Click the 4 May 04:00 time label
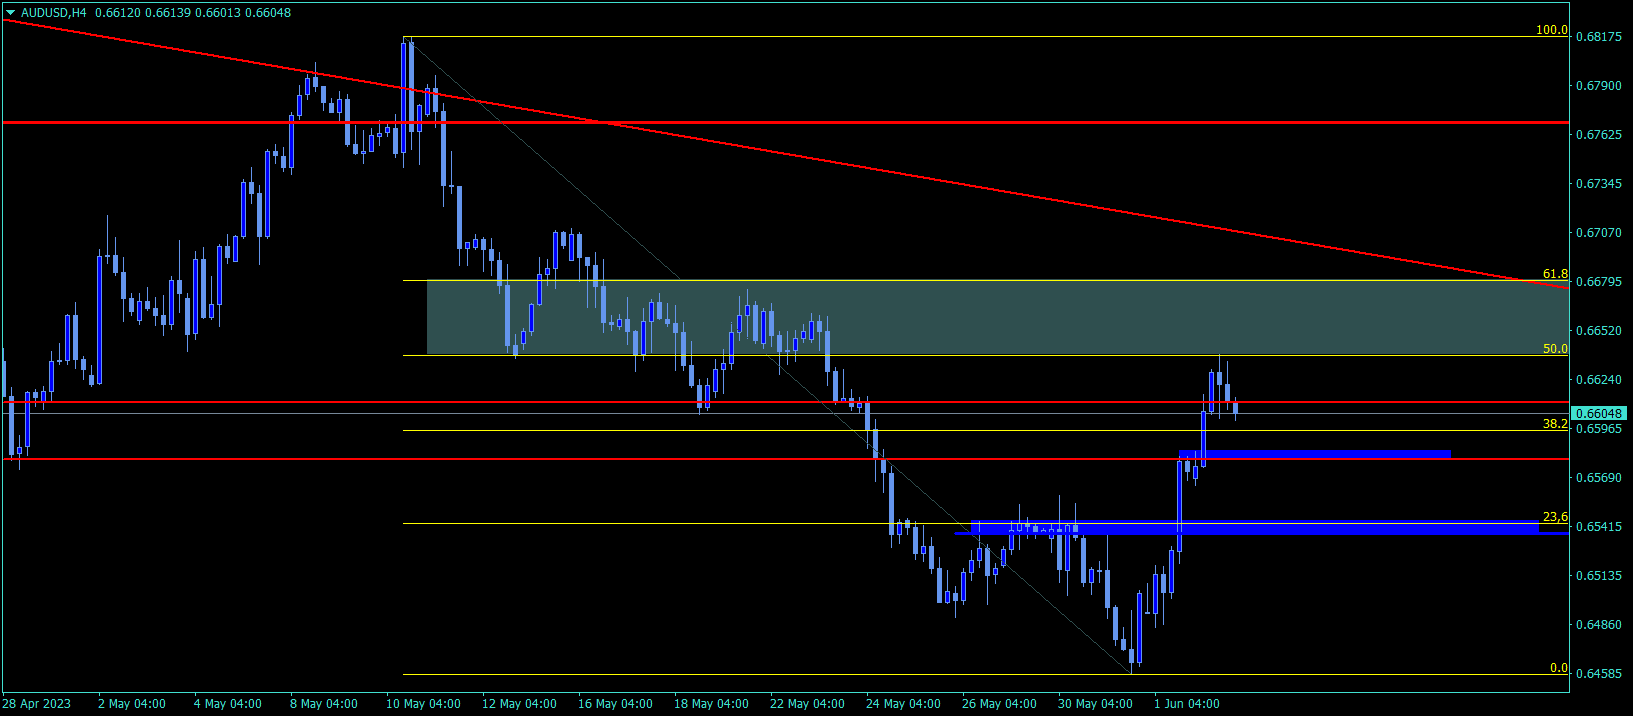Viewport: 1633px width, 716px height. click(x=228, y=704)
